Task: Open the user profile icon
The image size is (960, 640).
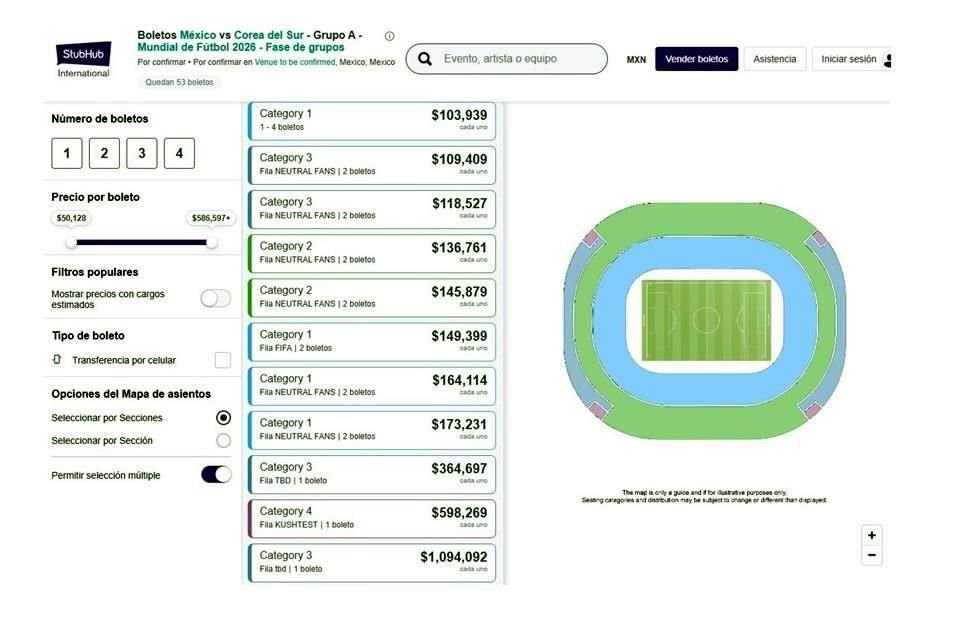Action: (887, 60)
